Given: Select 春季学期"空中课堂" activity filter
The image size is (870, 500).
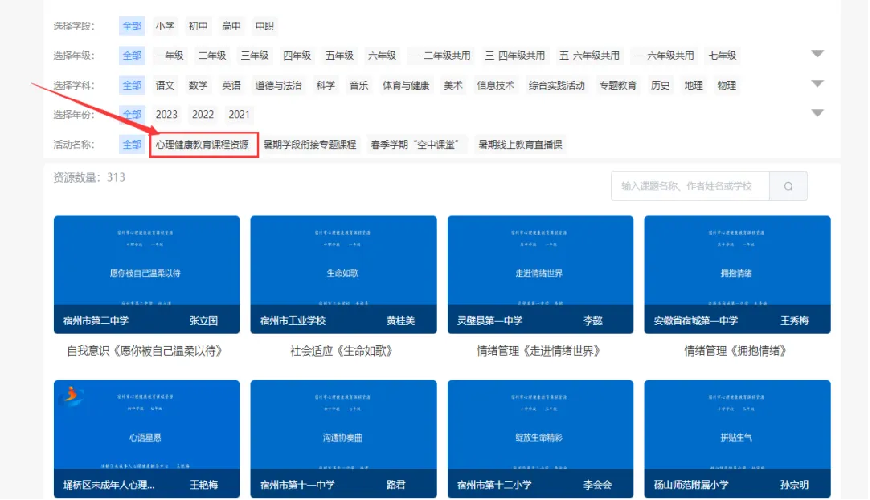Looking at the screenshot, I should click(416, 145).
